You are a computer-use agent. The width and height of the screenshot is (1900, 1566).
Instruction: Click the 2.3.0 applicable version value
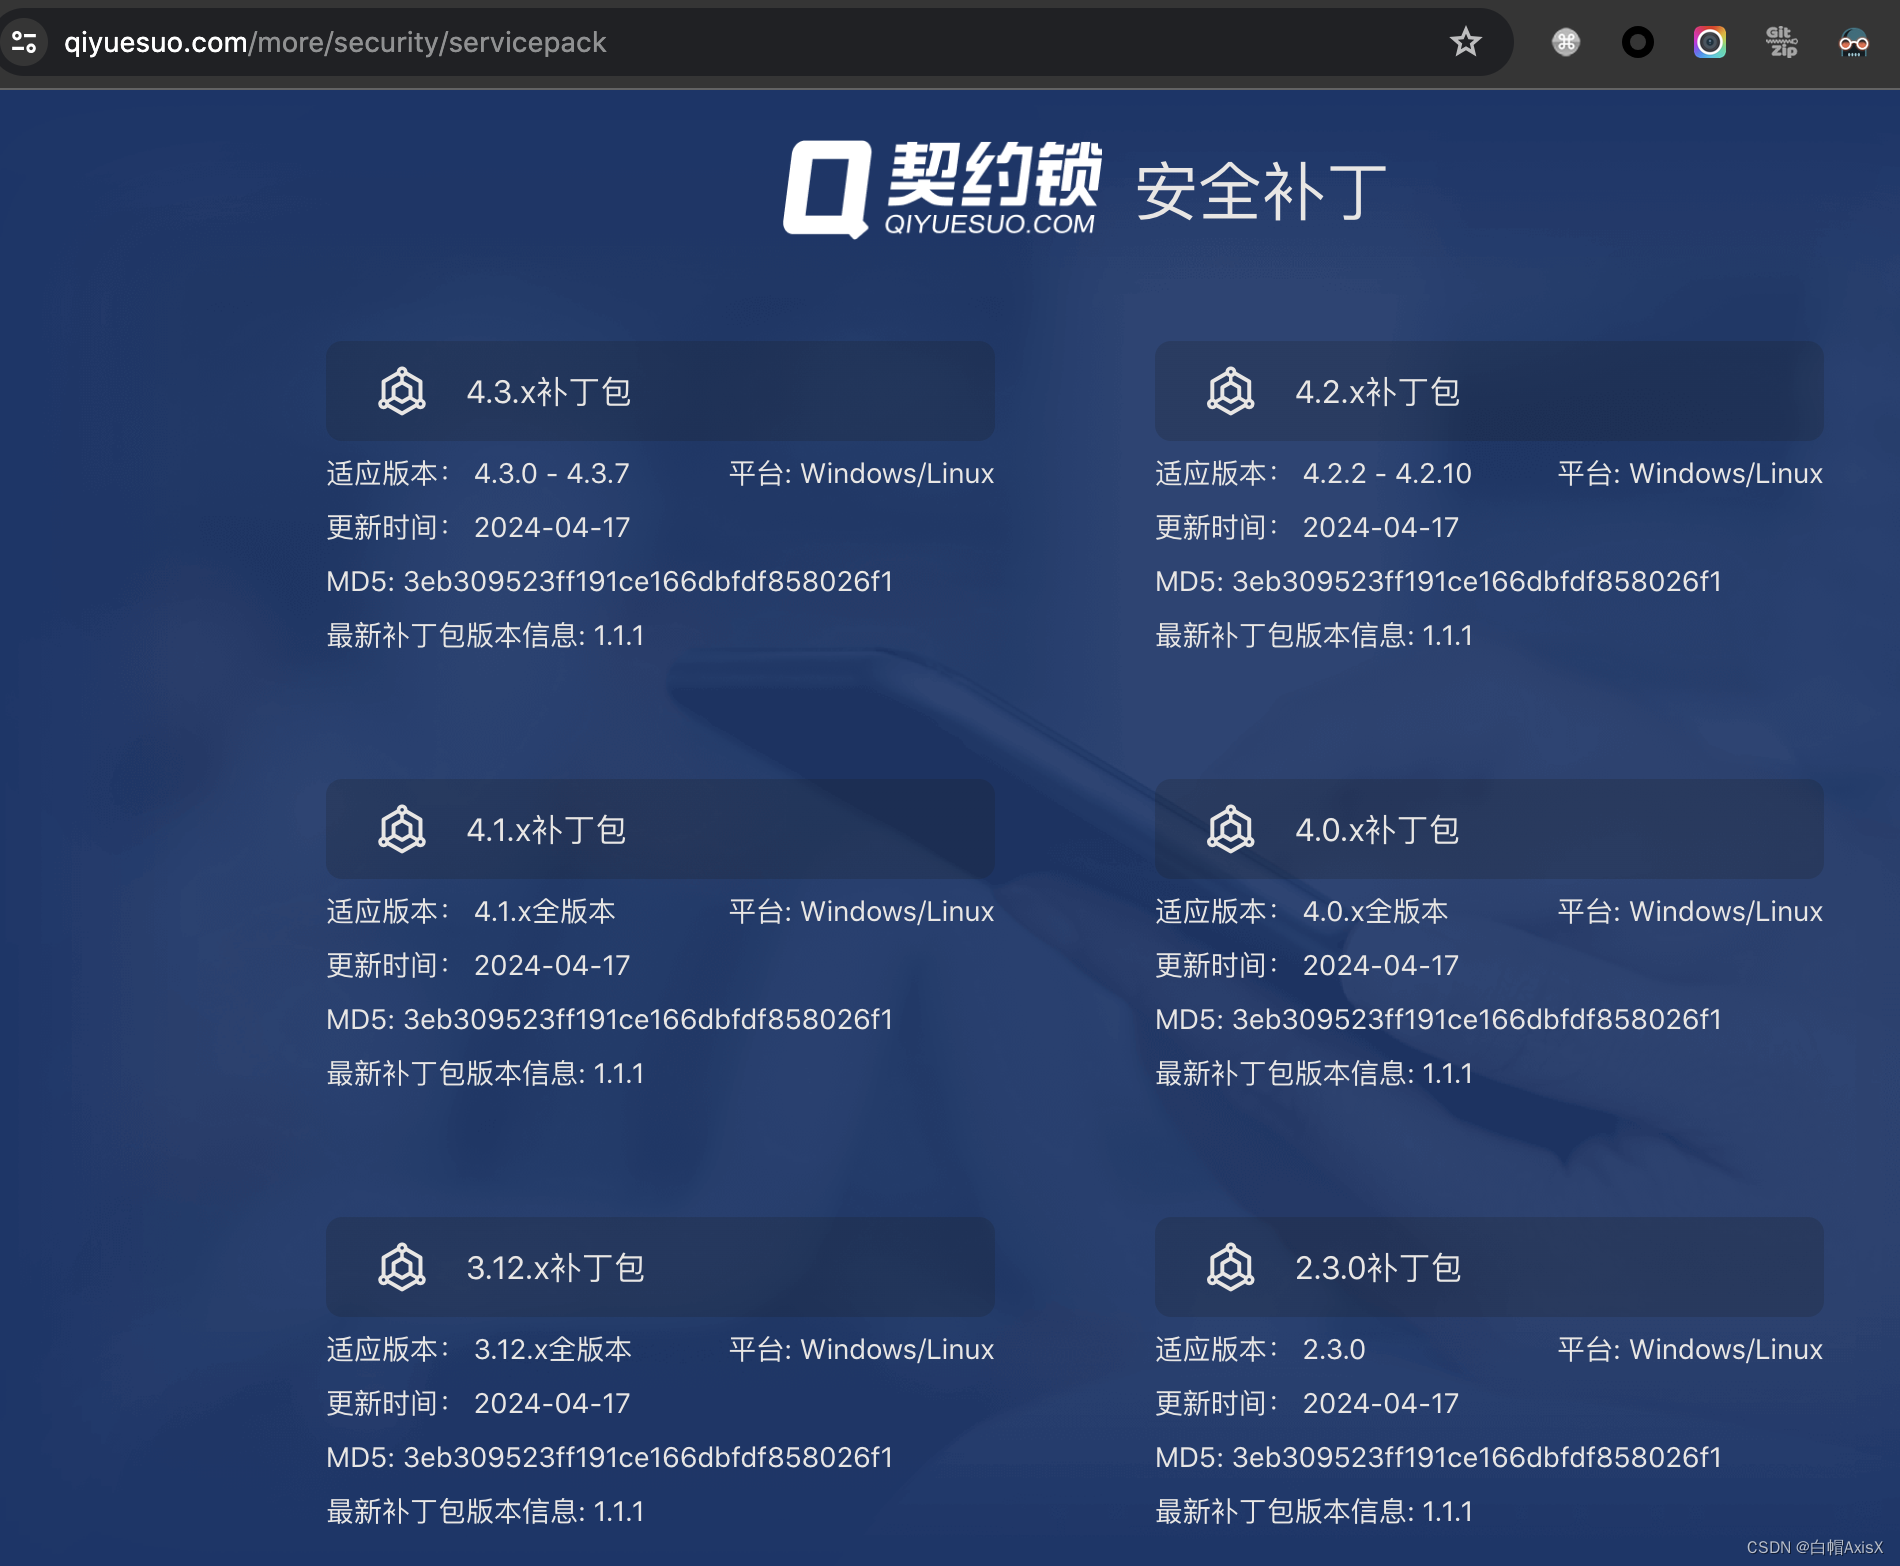click(1334, 1349)
